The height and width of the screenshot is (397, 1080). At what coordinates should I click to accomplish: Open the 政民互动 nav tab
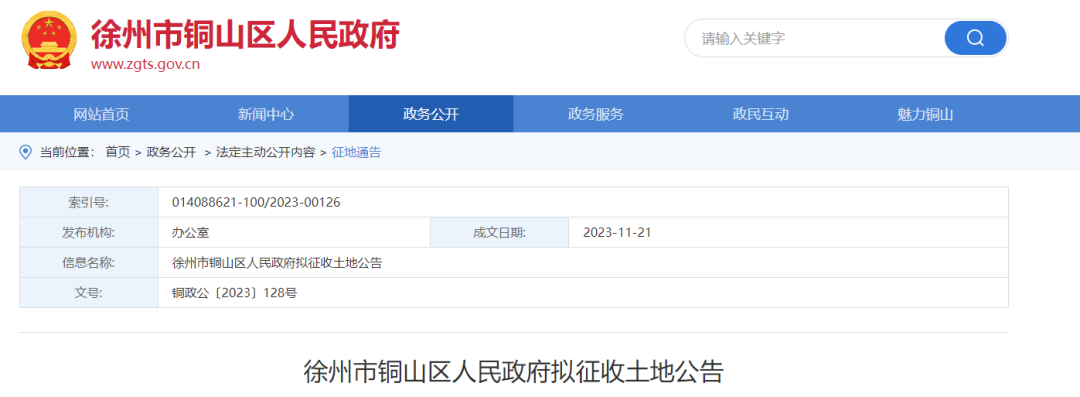tap(760, 114)
